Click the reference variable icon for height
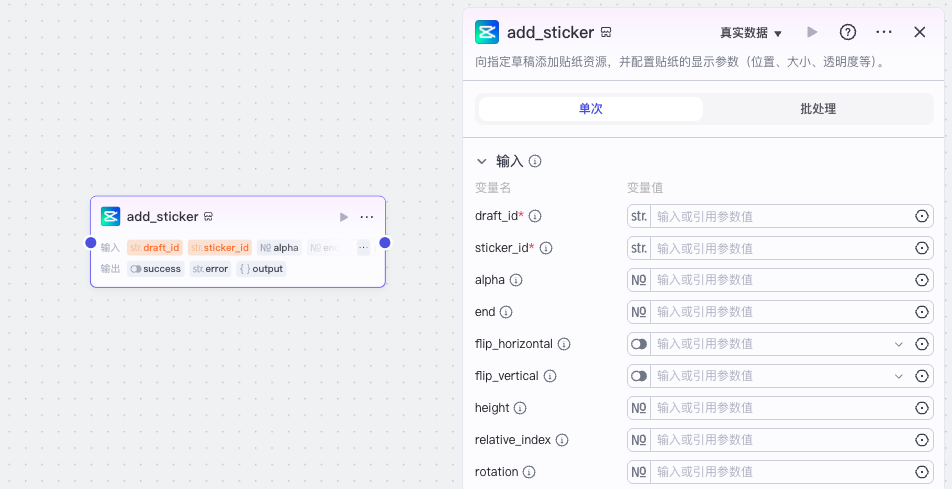The width and height of the screenshot is (952, 489). 922,408
